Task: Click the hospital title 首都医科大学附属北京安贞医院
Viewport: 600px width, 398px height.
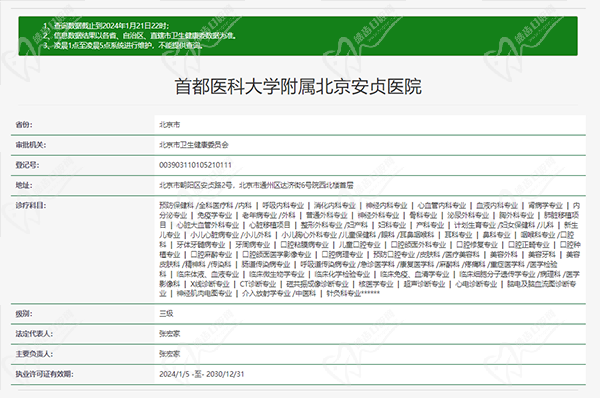Action: pos(298,86)
